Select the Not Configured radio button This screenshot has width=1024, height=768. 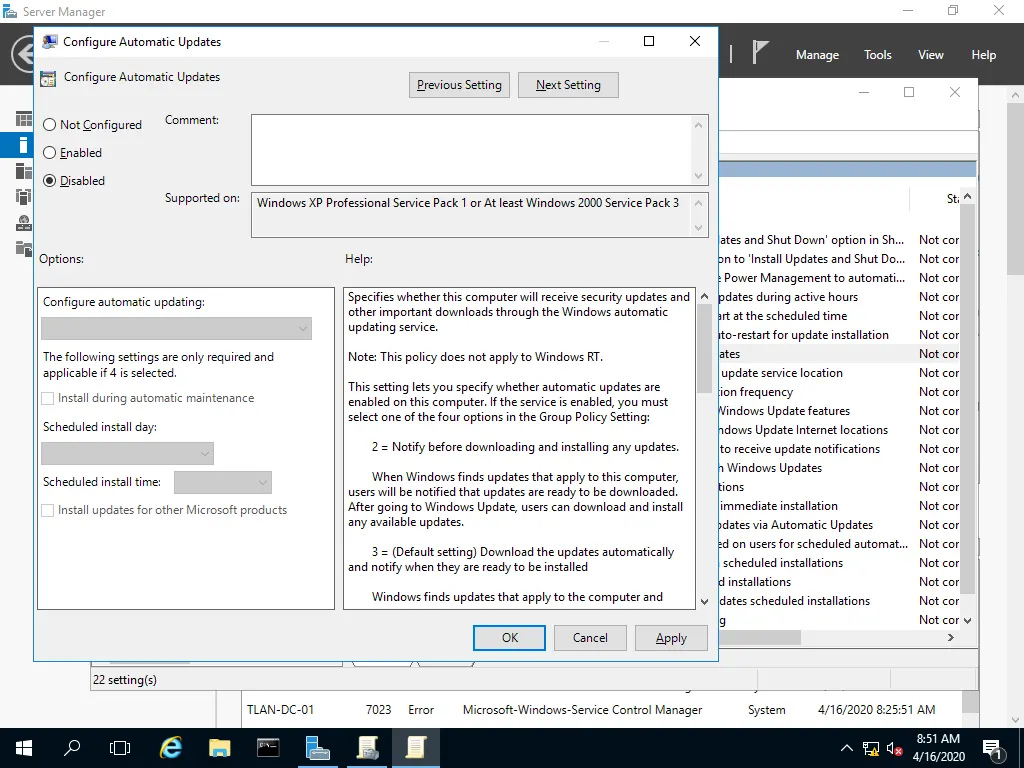(x=50, y=125)
